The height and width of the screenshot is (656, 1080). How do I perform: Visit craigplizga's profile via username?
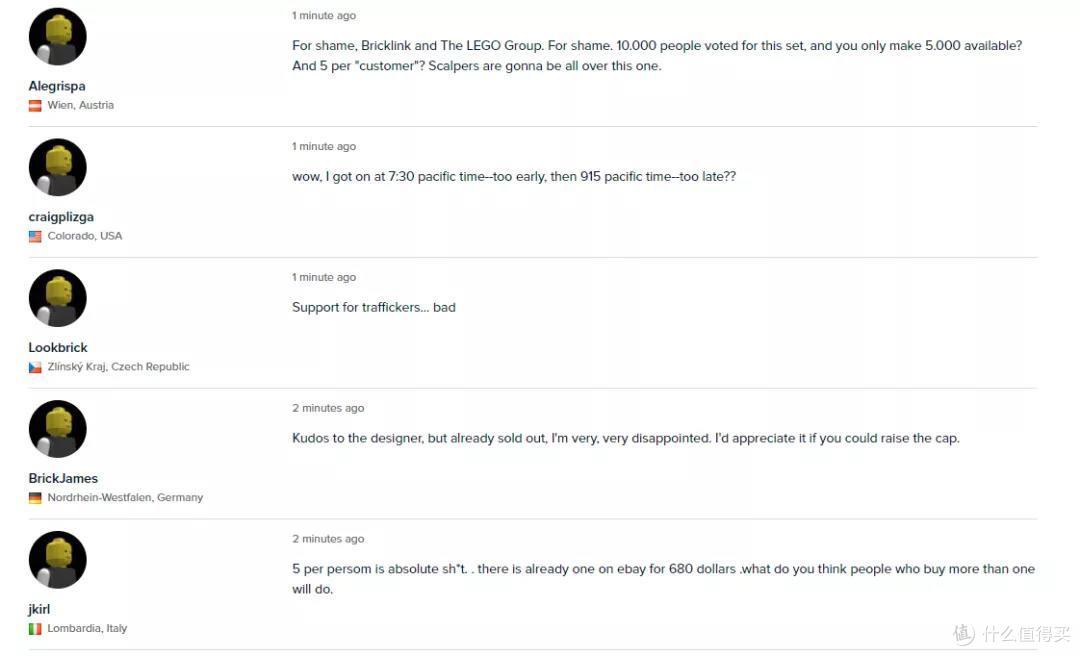click(61, 217)
